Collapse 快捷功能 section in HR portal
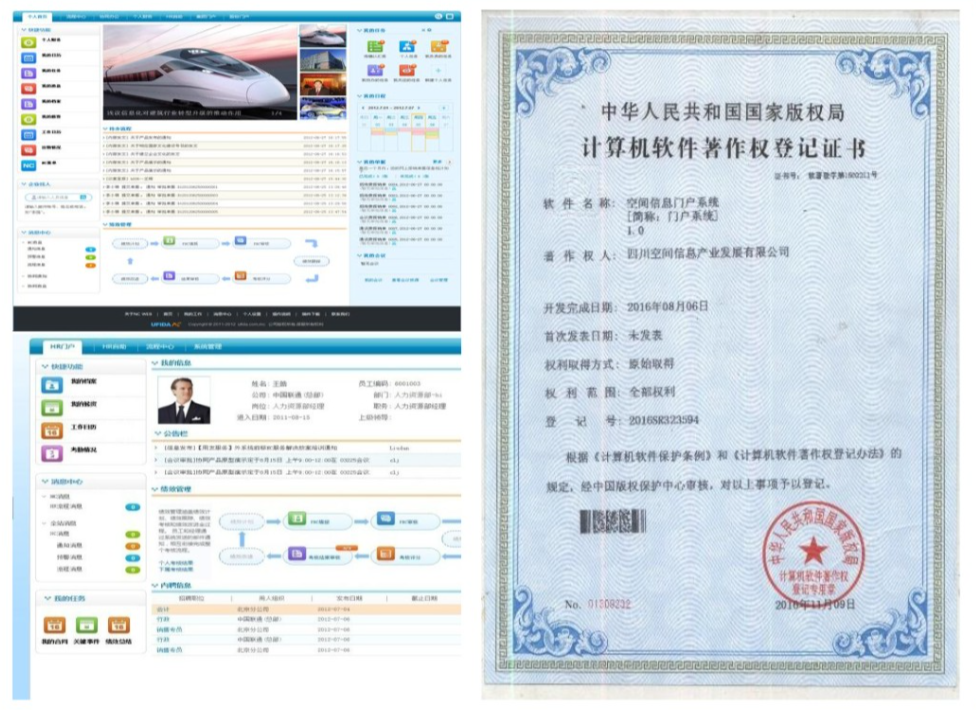 [x=45, y=367]
